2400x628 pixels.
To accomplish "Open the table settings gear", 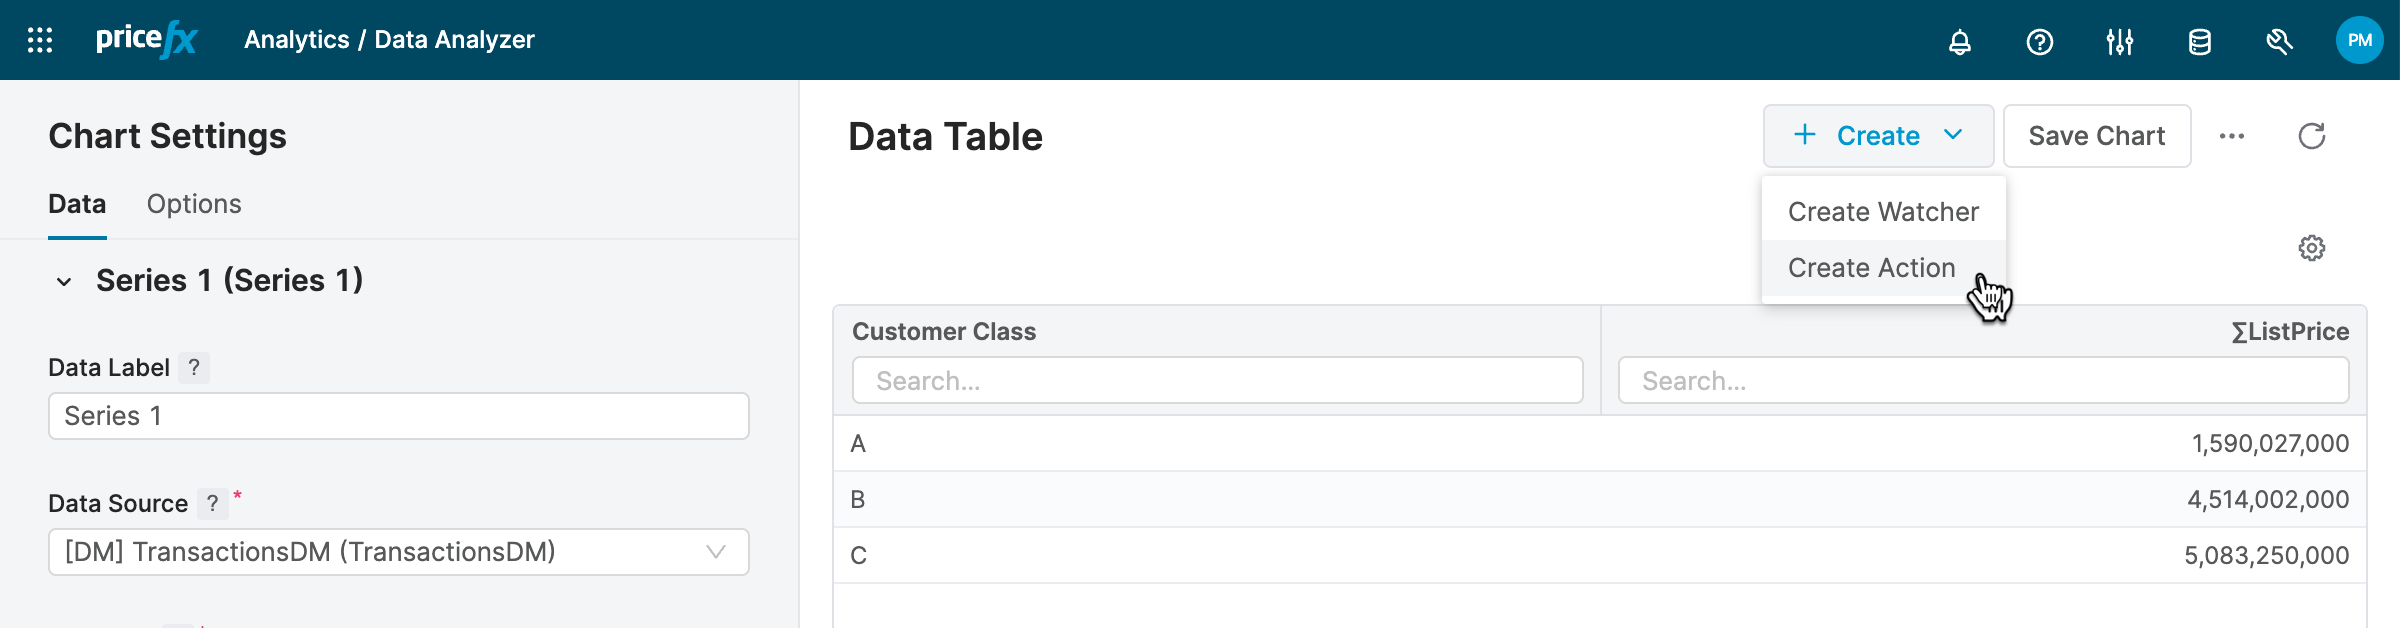I will (x=2311, y=248).
